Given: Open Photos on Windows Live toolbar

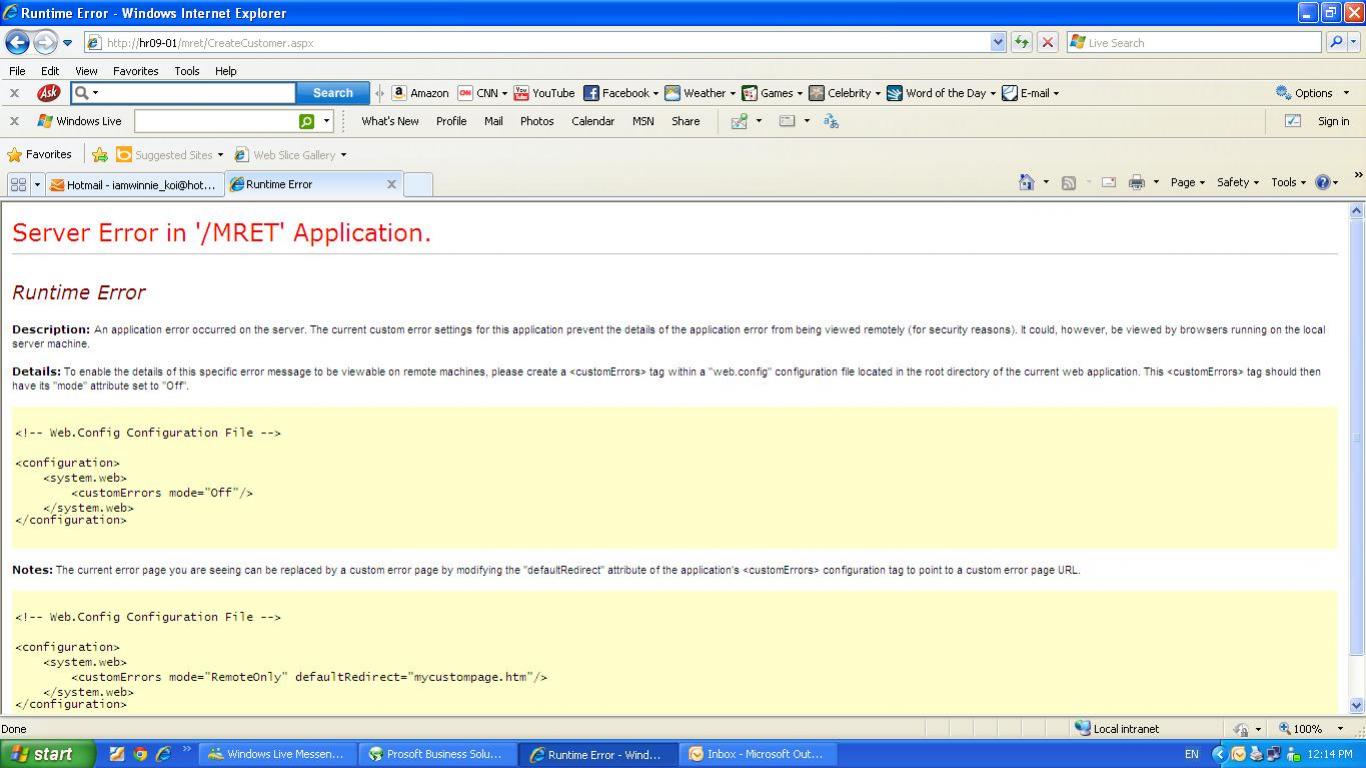Looking at the screenshot, I should click(x=537, y=121).
